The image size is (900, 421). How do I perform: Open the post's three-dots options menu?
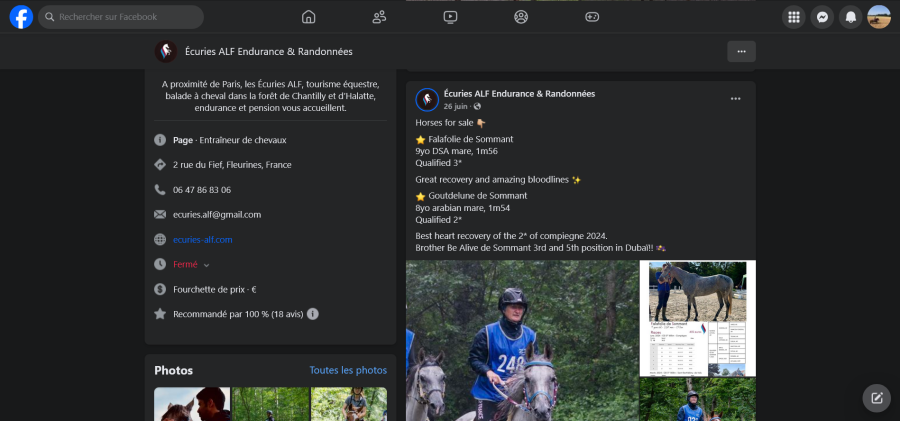coord(735,99)
